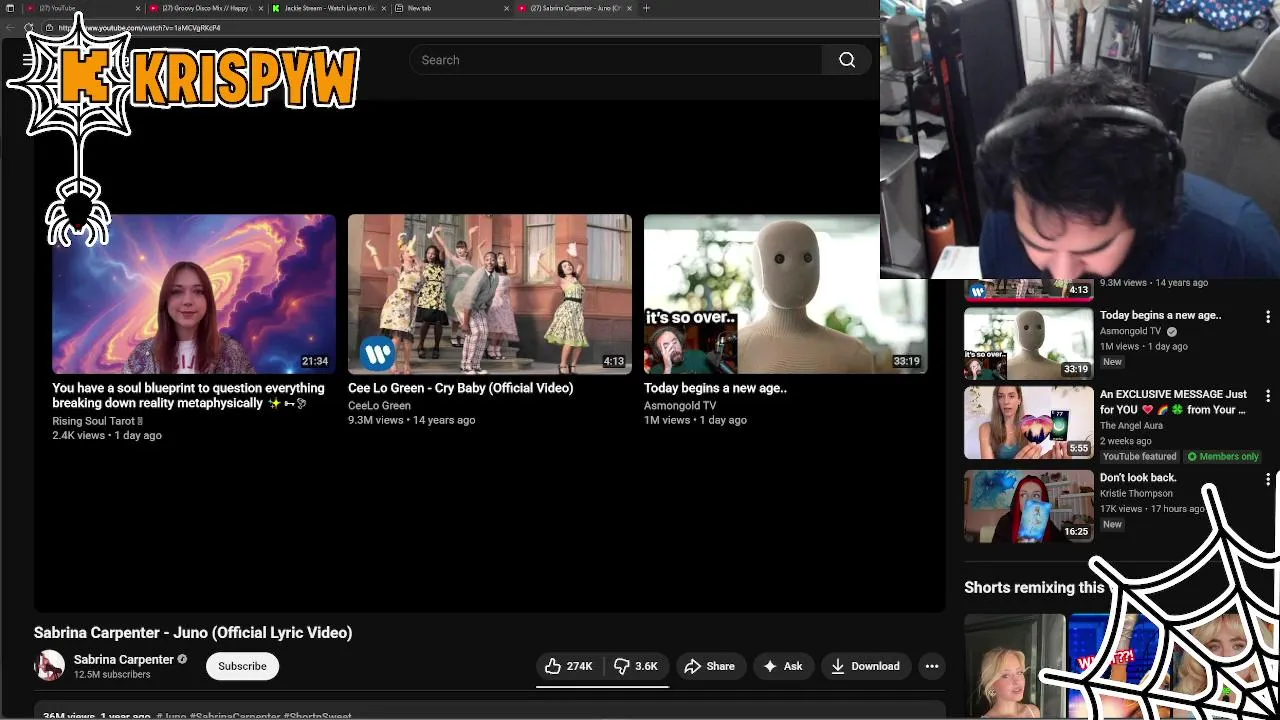Click first short thumbnail under 'Shorts remixing this'
The width and height of the screenshot is (1280, 720).
point(1014,667)
